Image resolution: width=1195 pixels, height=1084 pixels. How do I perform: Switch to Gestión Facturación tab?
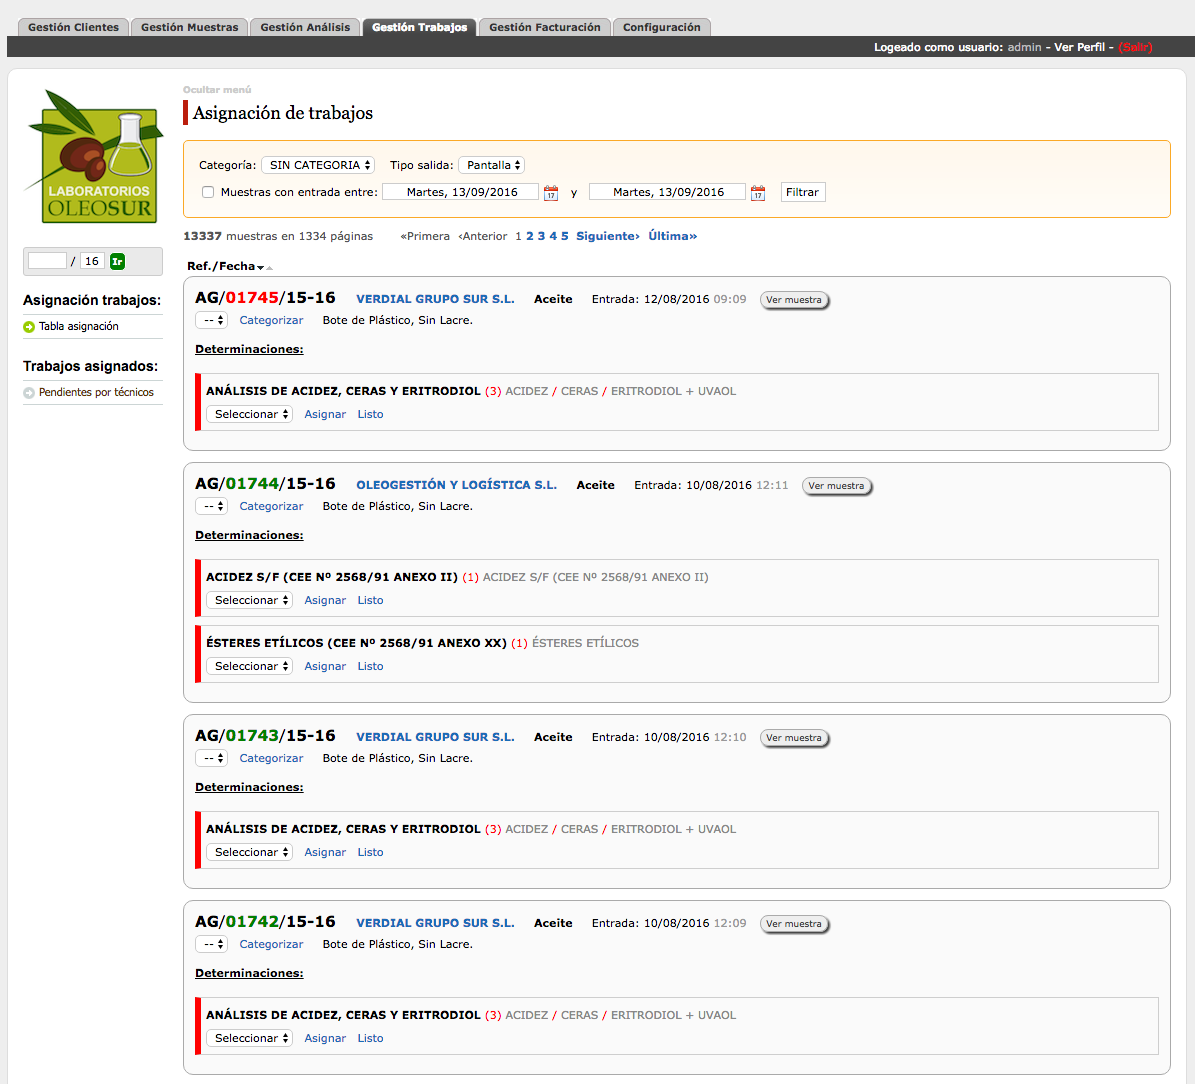pyautogui.click(x=544, y=27)
